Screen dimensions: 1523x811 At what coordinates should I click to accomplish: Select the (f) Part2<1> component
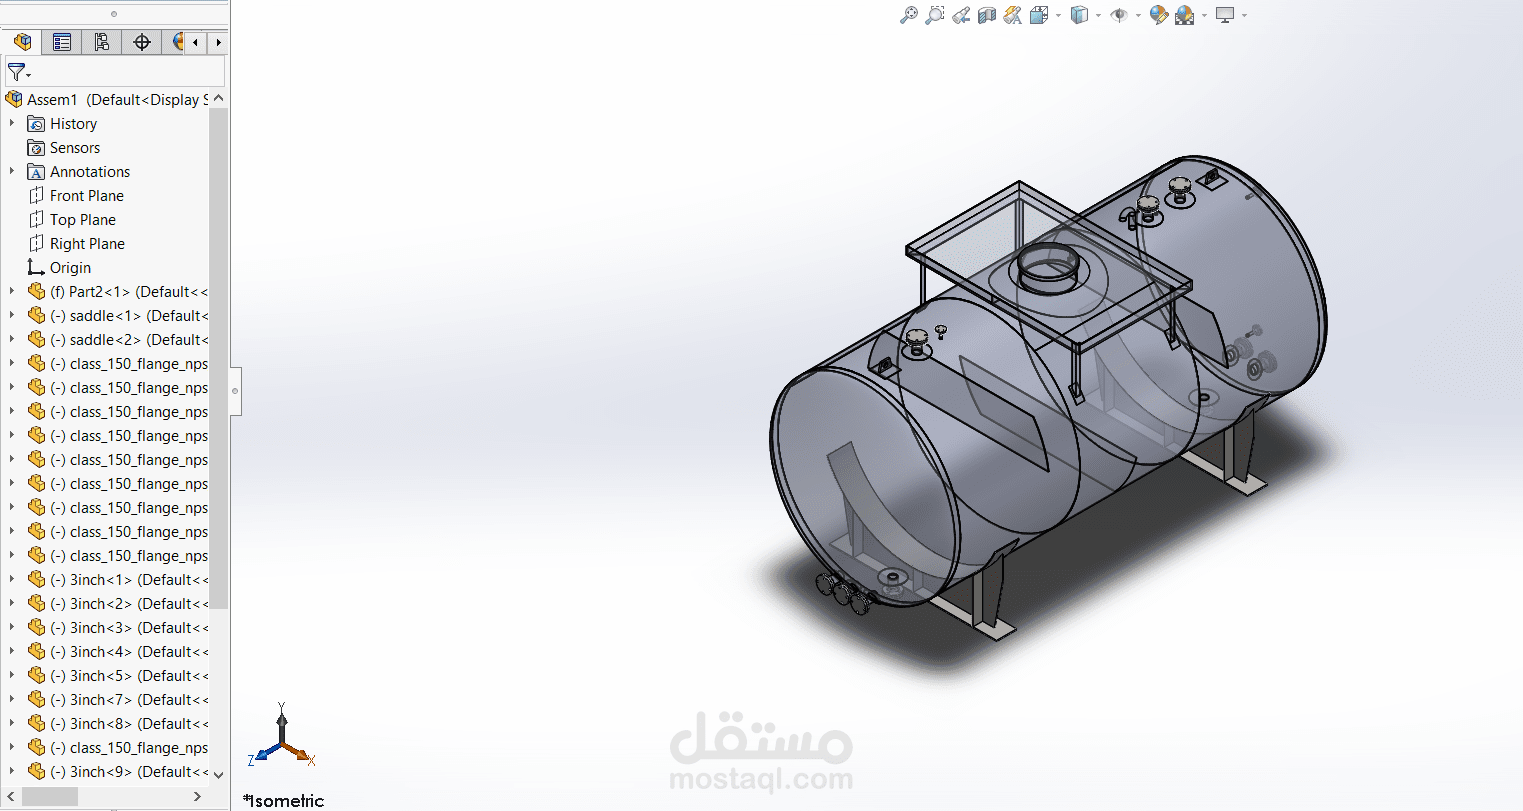118,292
